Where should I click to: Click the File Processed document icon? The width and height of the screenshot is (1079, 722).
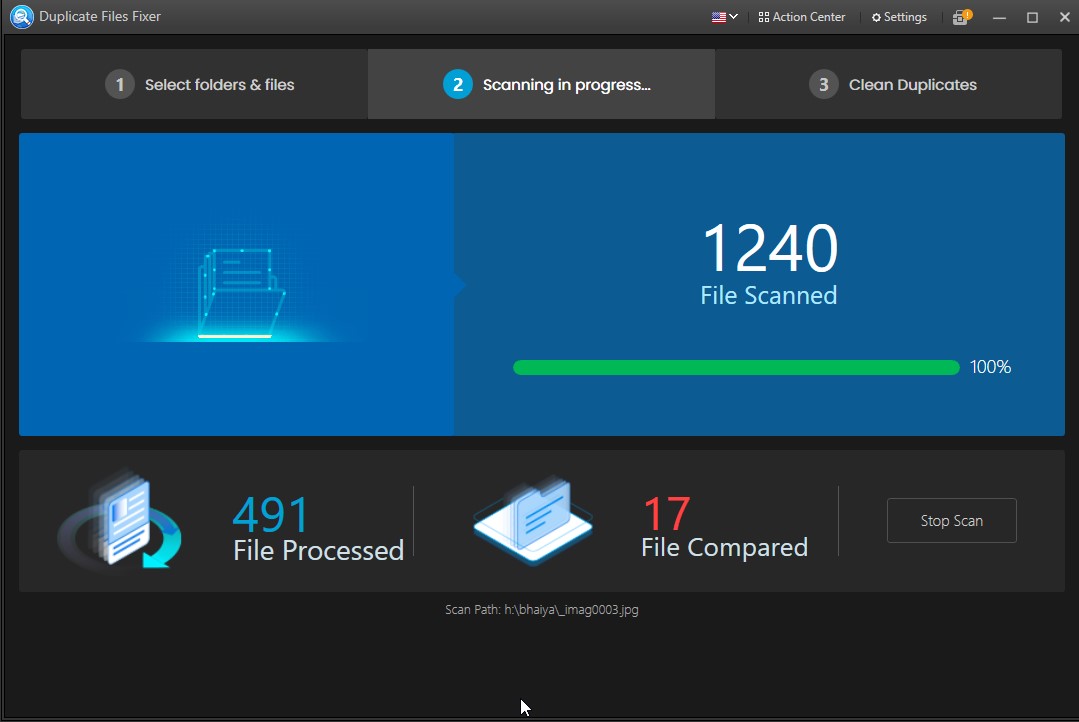click(x=121, y=521)
